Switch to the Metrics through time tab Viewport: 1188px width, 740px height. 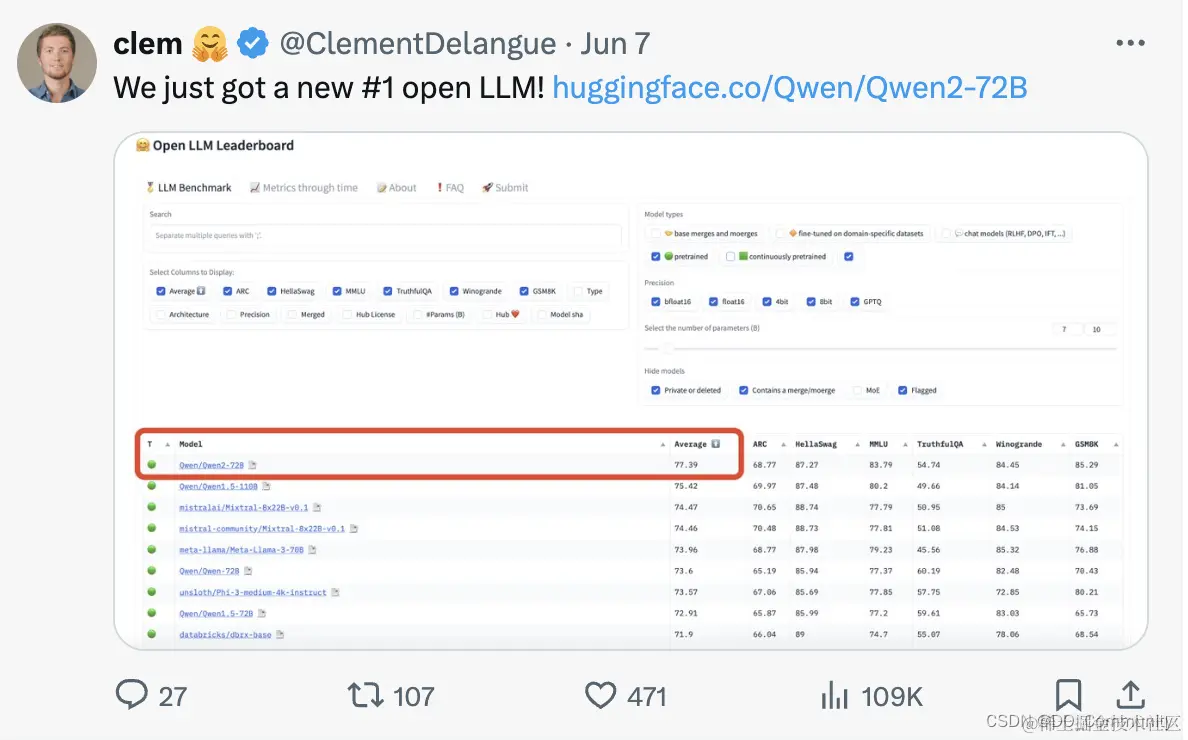tap(304, 188)
